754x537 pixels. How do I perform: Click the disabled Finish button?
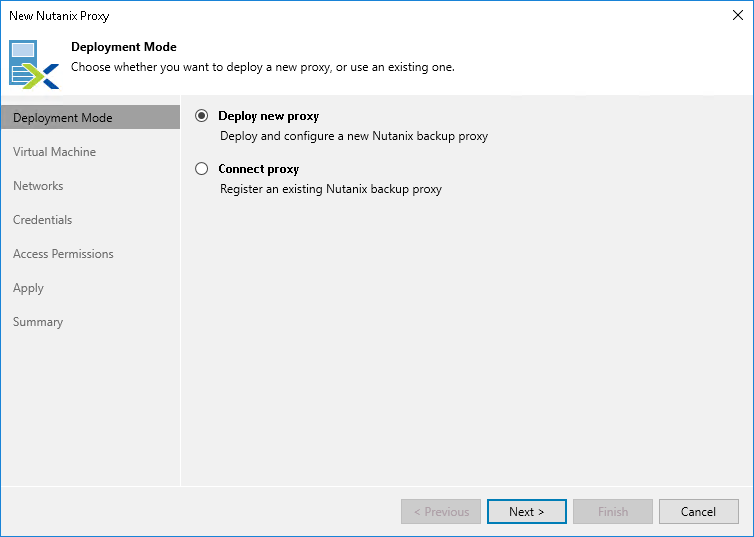tap(613, 512)
